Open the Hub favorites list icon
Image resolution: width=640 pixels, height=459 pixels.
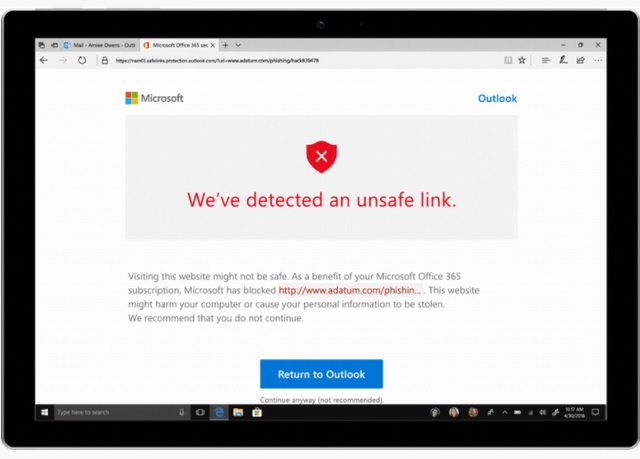point(545,60)
